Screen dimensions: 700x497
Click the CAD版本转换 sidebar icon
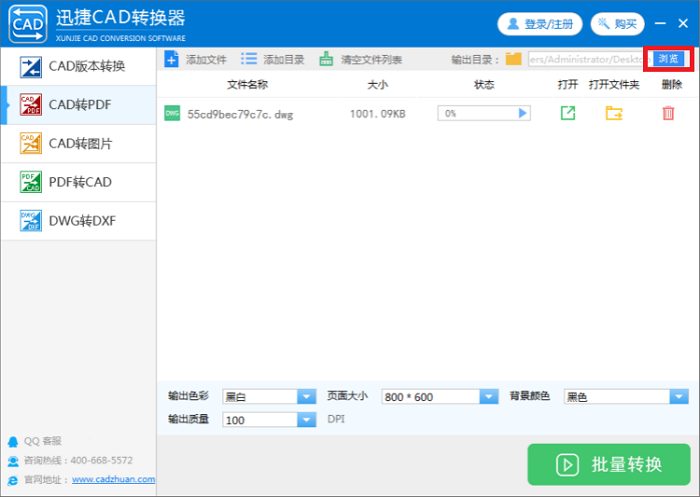[31, 67]
